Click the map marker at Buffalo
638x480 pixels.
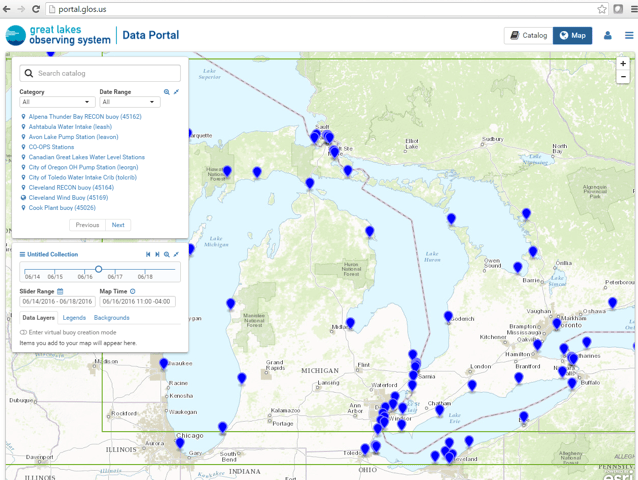[x=572, y=383]
